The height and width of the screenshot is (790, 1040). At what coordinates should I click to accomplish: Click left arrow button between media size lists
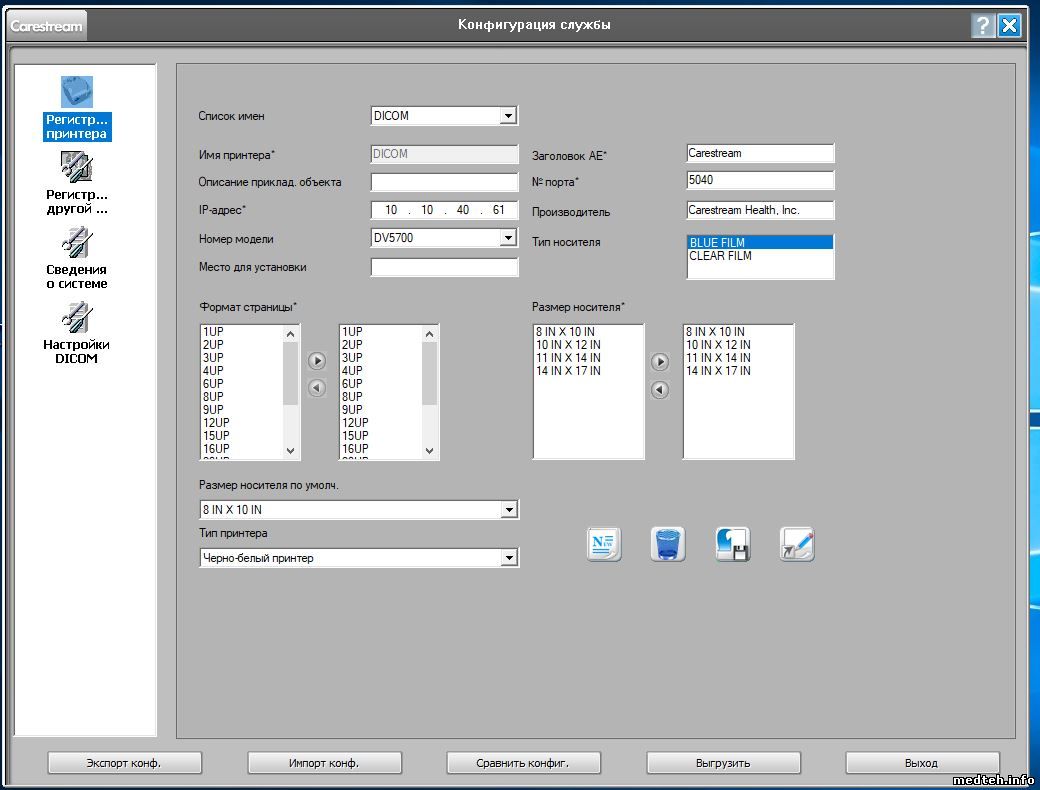pos(660,390)
